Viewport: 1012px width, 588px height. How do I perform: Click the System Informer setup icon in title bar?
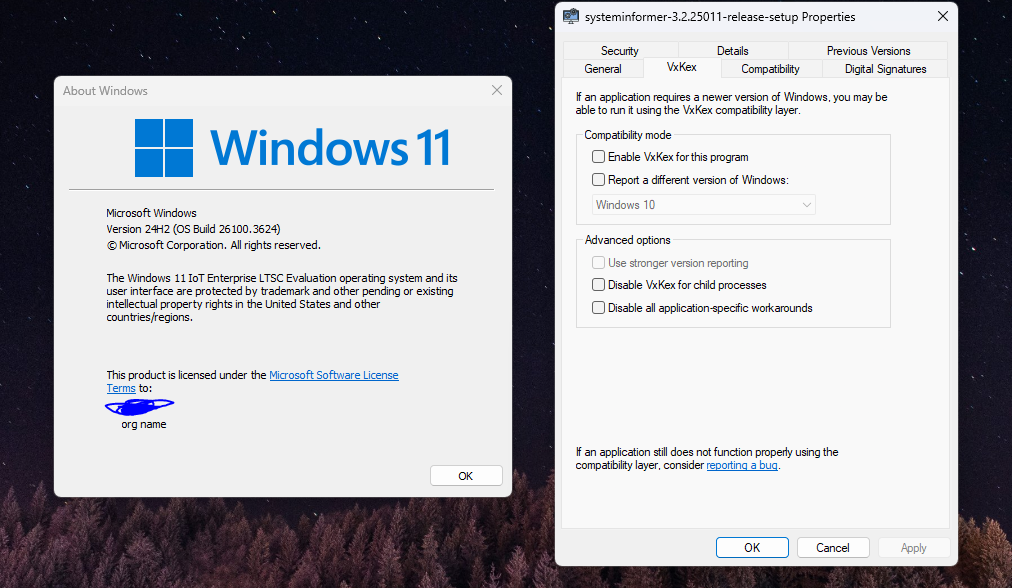571,17
